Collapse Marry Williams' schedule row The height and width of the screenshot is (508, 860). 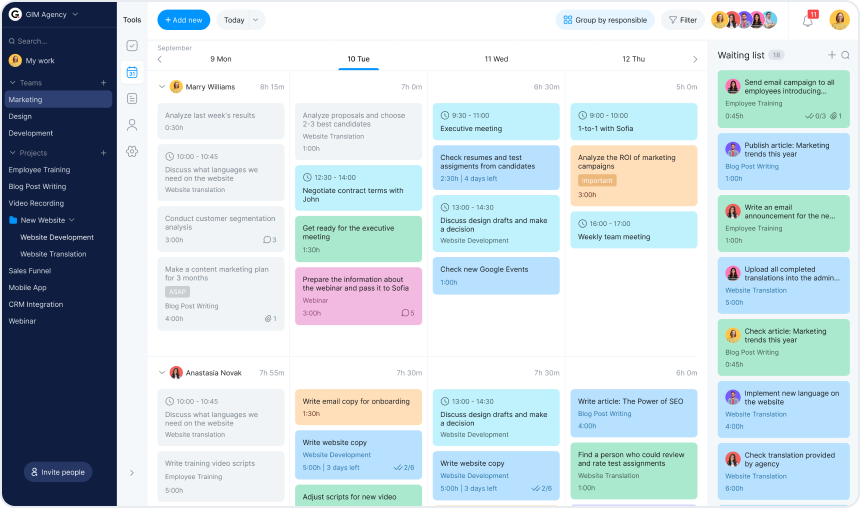tap(162, 87)
